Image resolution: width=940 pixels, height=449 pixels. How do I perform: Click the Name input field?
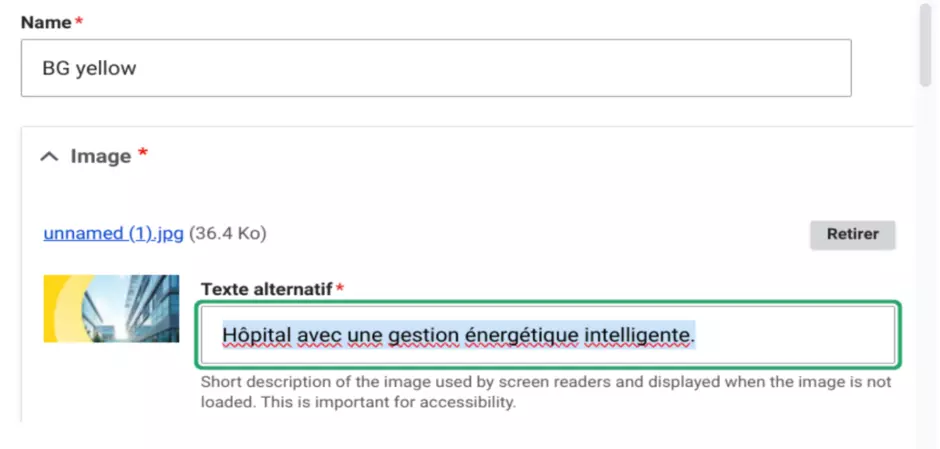pyautogui.click(x=436, y=68)
